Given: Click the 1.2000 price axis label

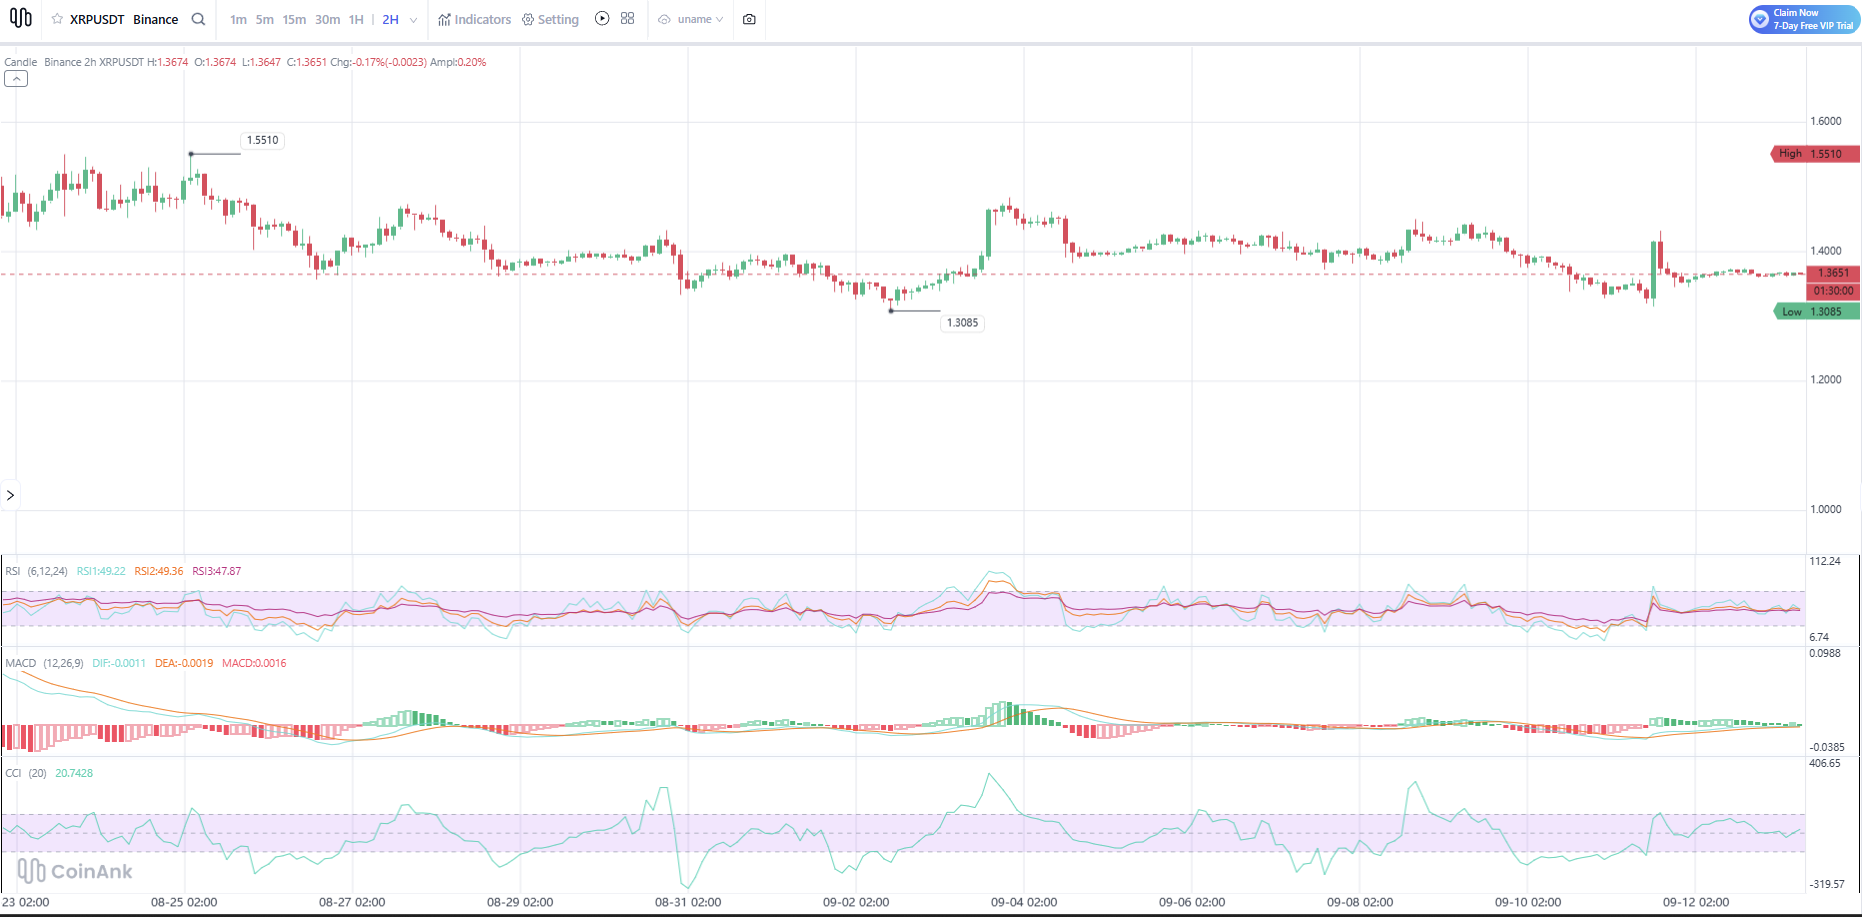Looking at the screenshot, I should pos(1826,379).
